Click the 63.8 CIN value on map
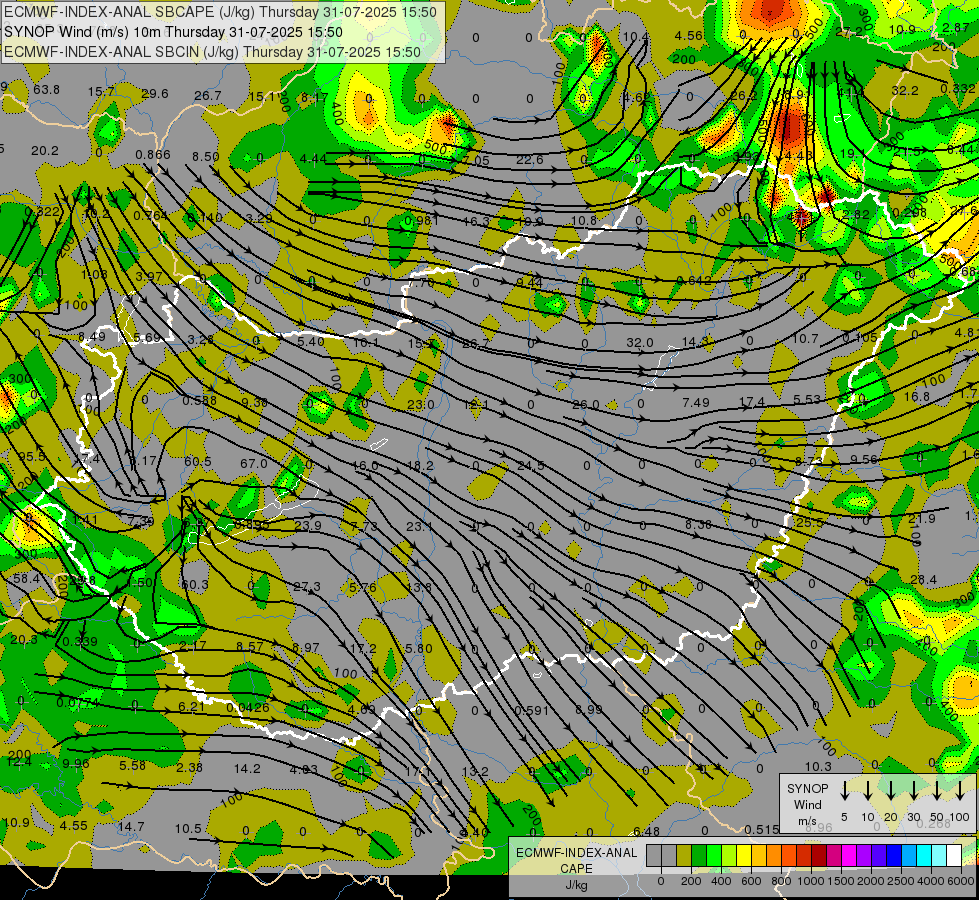 (47, 89)
